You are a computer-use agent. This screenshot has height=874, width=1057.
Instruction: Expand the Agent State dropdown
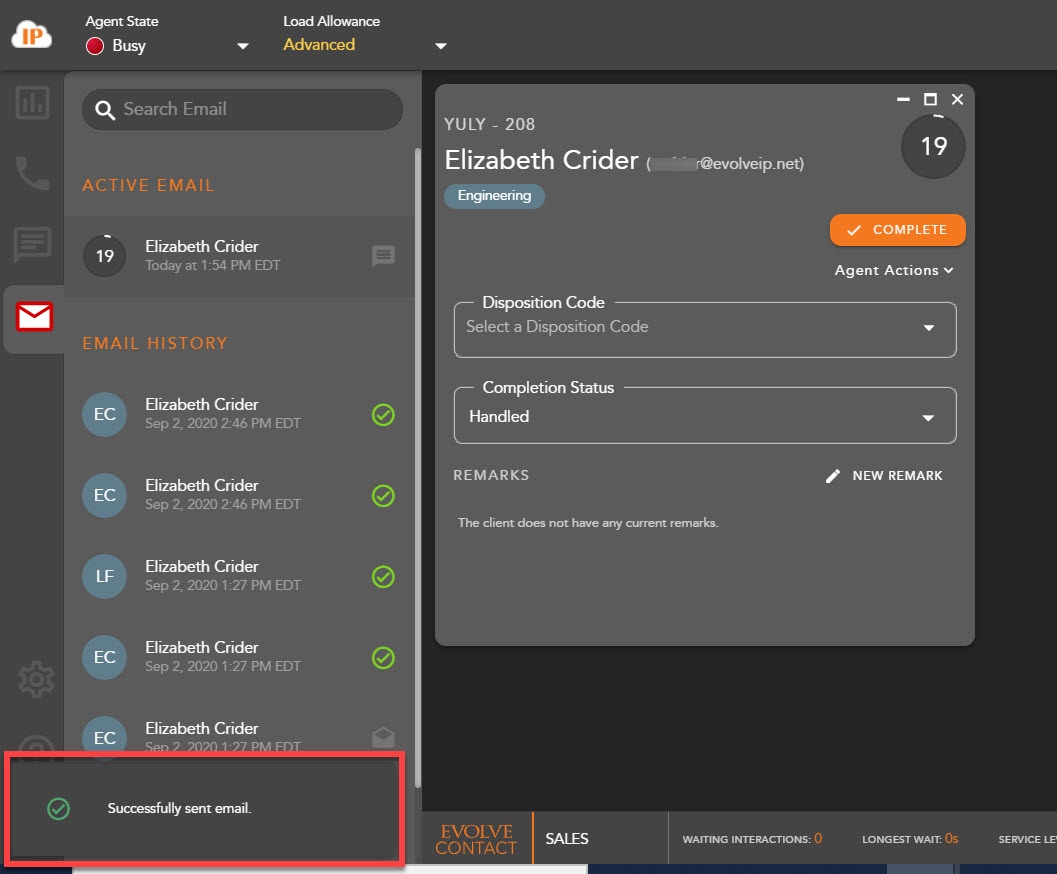click(x=242, y=46)
